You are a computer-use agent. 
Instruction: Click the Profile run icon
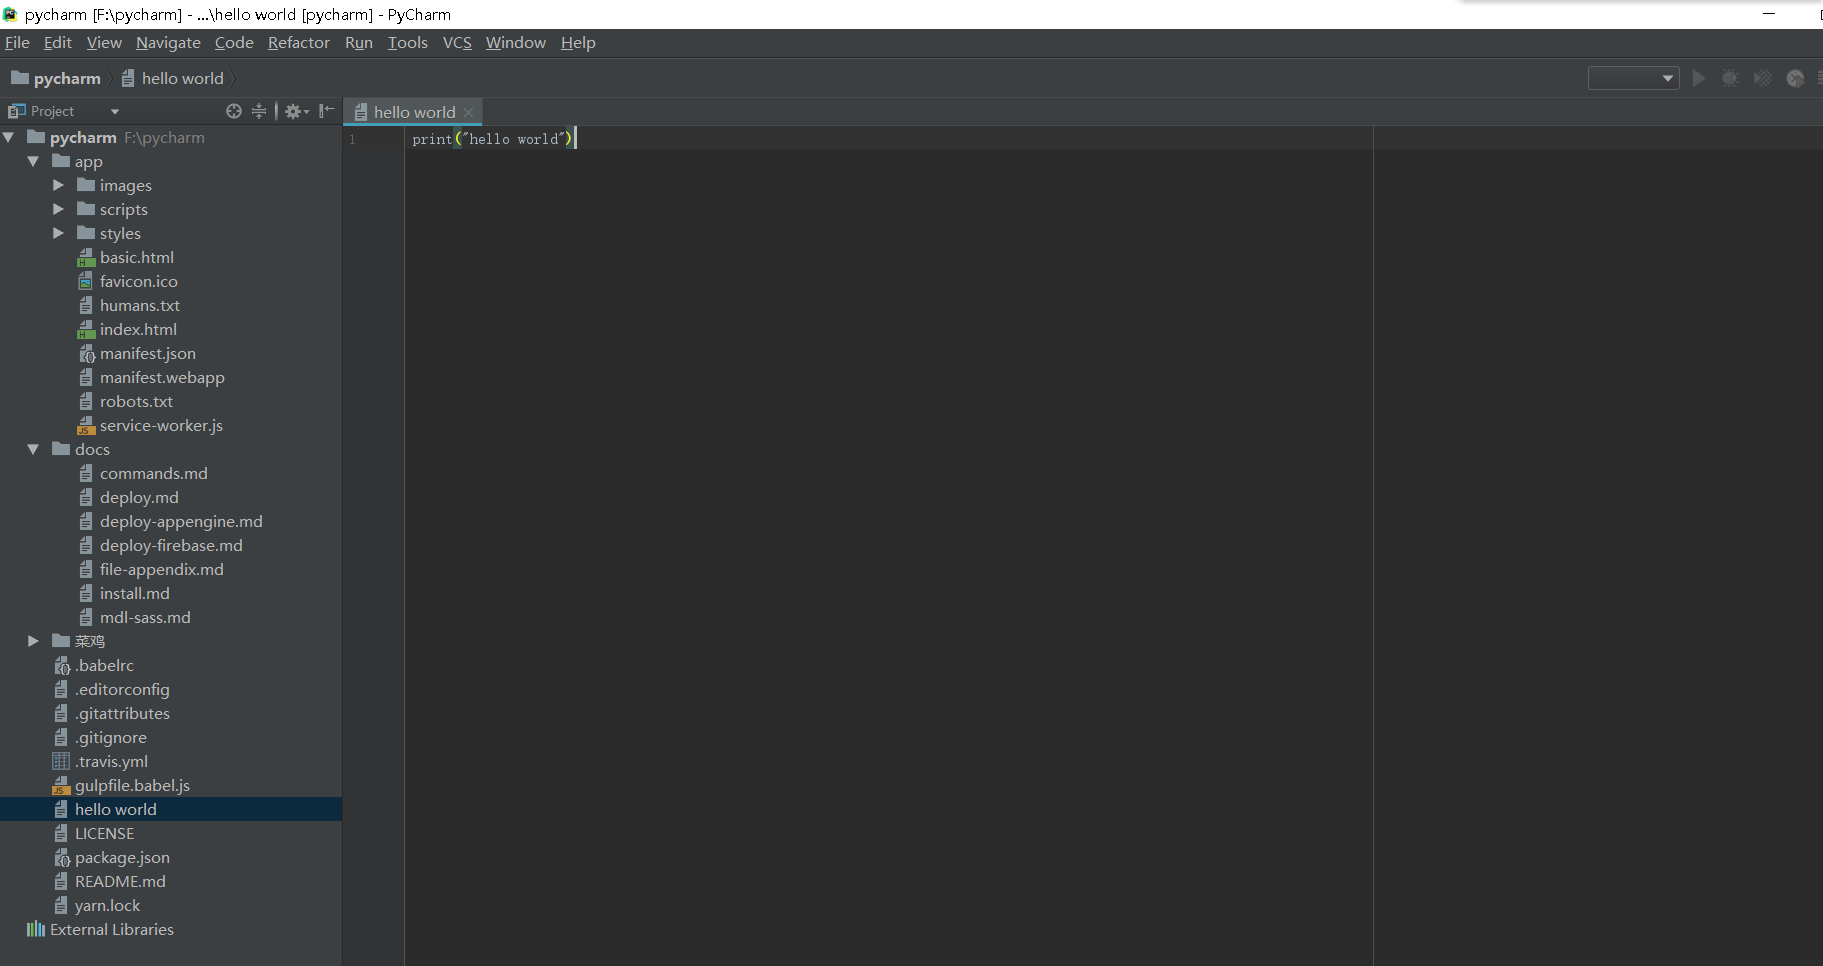[x=1795, y=78]
